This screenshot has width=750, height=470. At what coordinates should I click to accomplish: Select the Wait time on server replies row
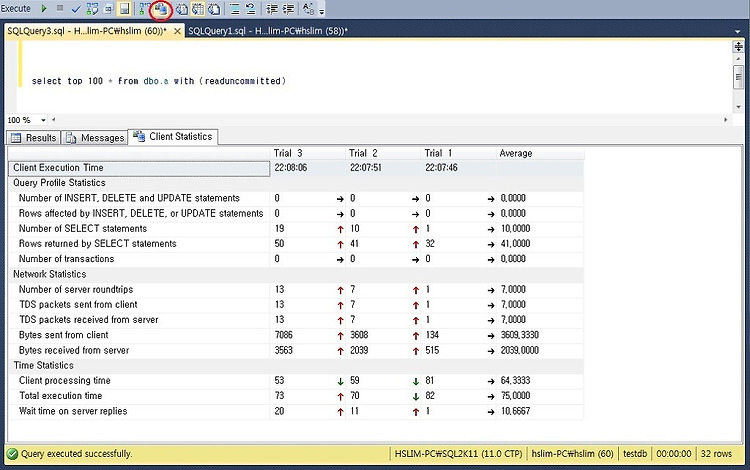296,411
